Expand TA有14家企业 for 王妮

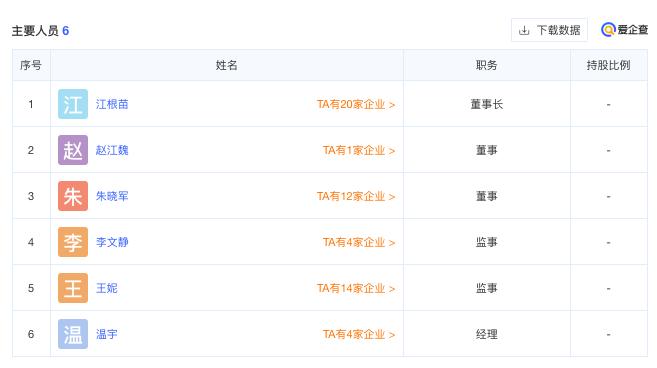[x=356, y=288]
